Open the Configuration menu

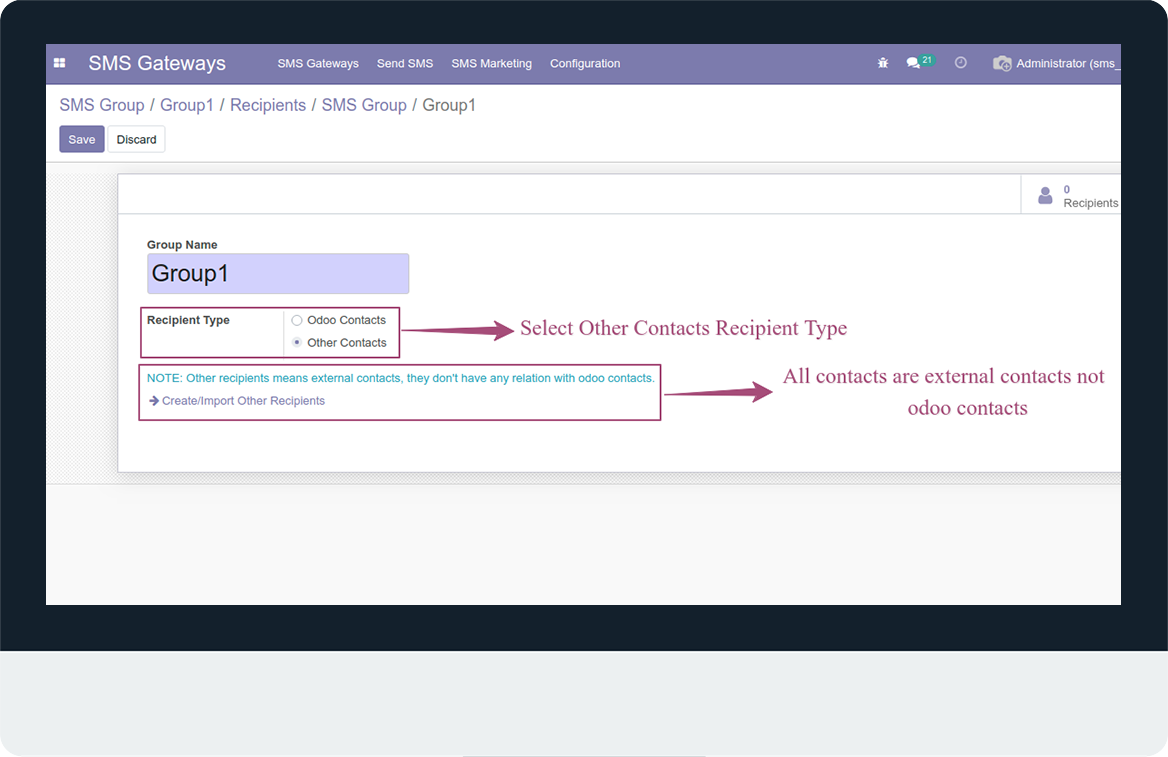[x=585, y=63]
